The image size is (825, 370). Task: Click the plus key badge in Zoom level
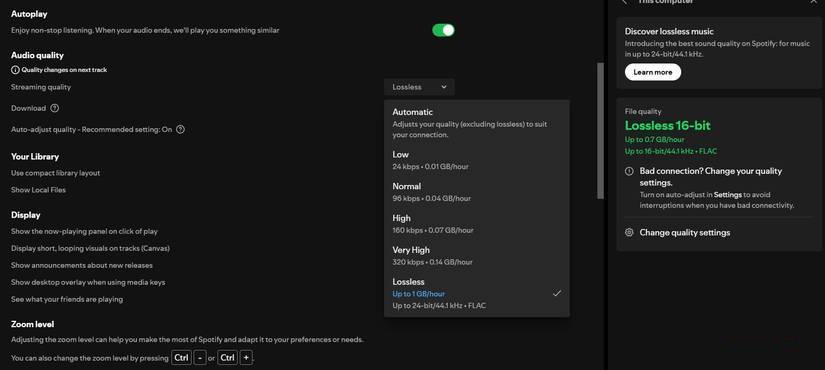[x=246, y=358]
